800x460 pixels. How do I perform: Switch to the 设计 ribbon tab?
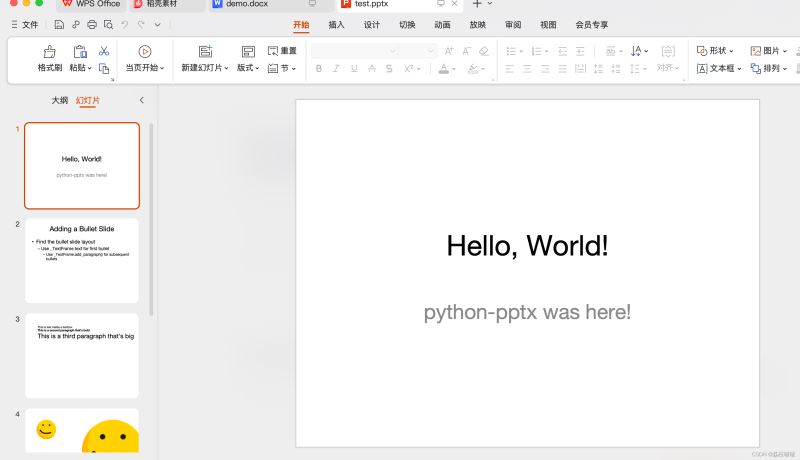pos(371,24)
